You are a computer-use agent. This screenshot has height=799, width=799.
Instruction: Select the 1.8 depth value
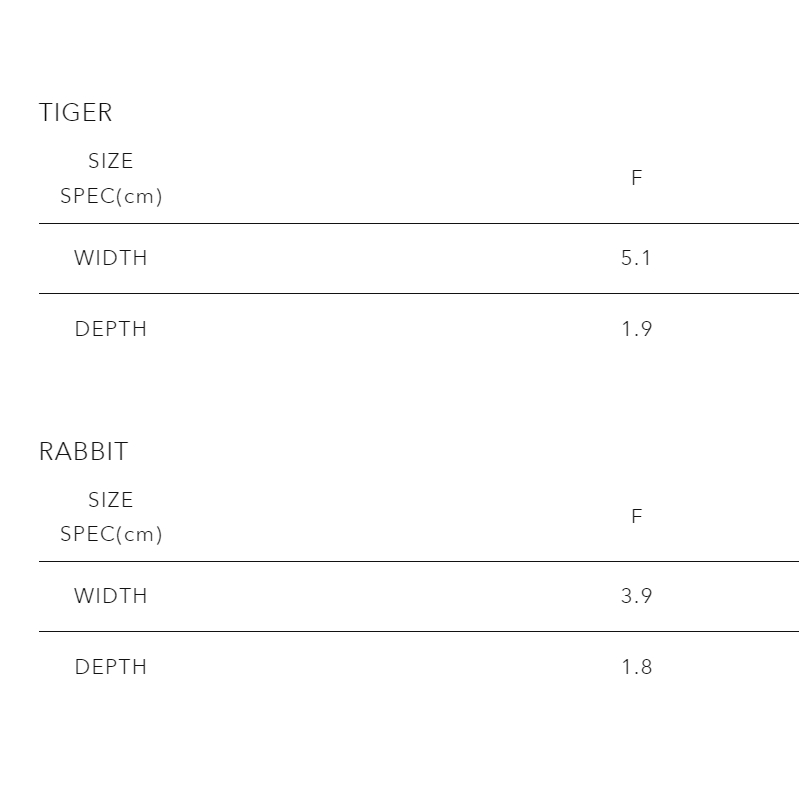coord(636,667)
